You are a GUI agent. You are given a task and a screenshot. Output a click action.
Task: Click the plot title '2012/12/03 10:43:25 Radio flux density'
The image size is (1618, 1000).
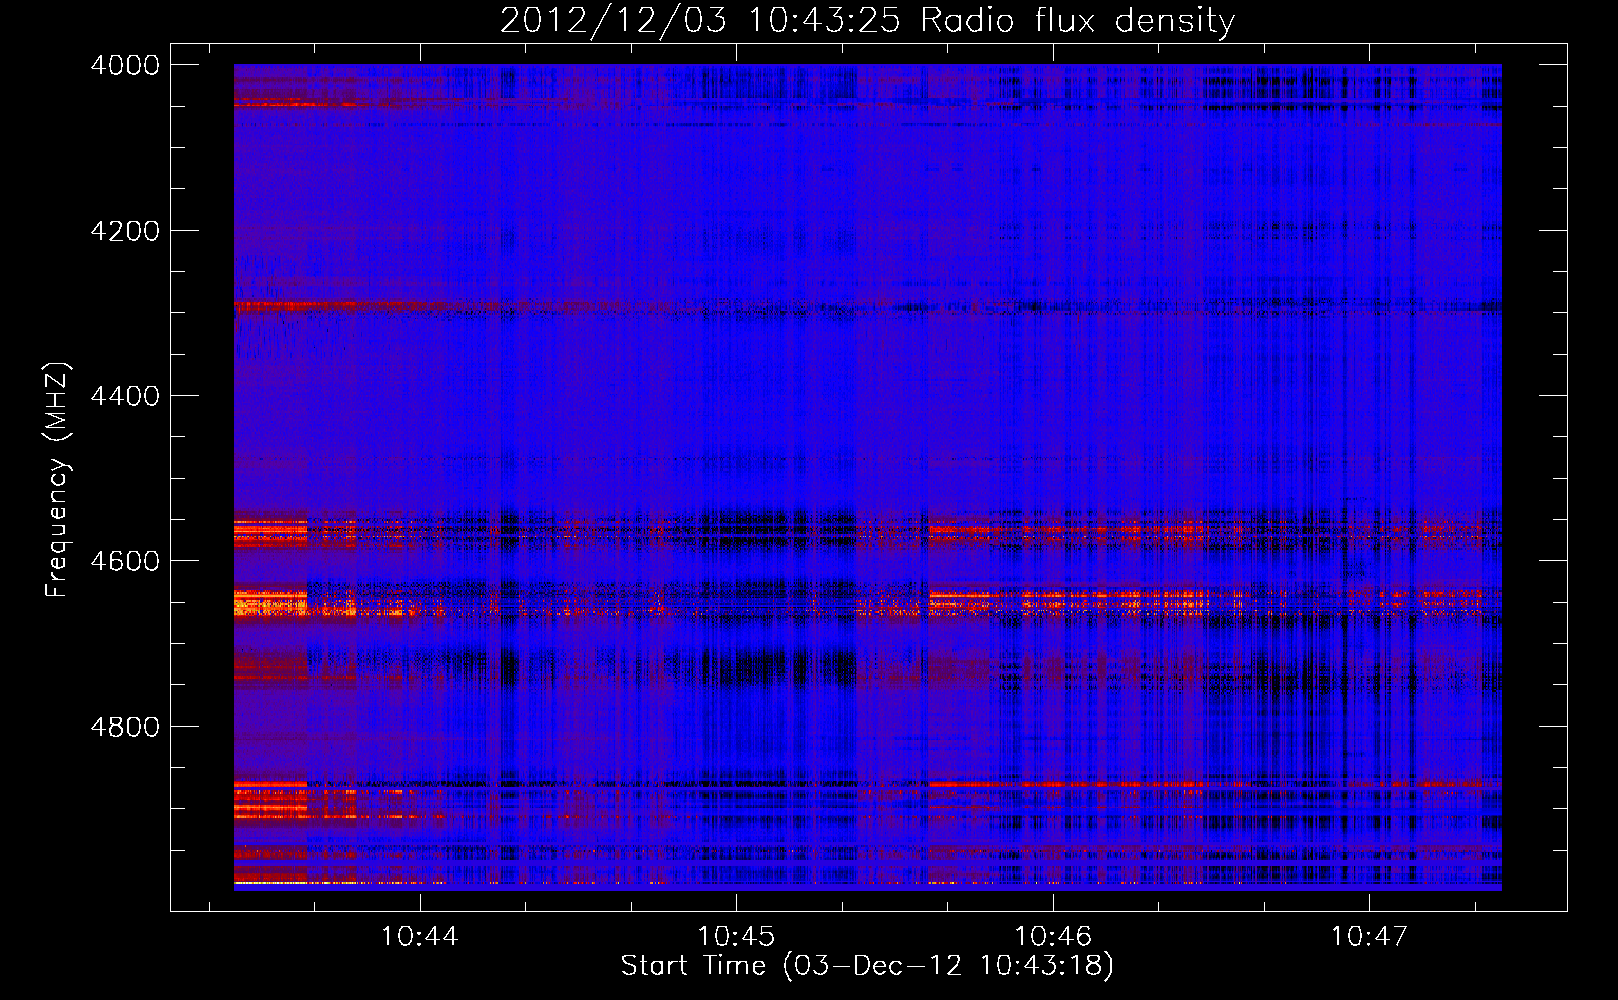pyautogui.click(x=867, y=21)
